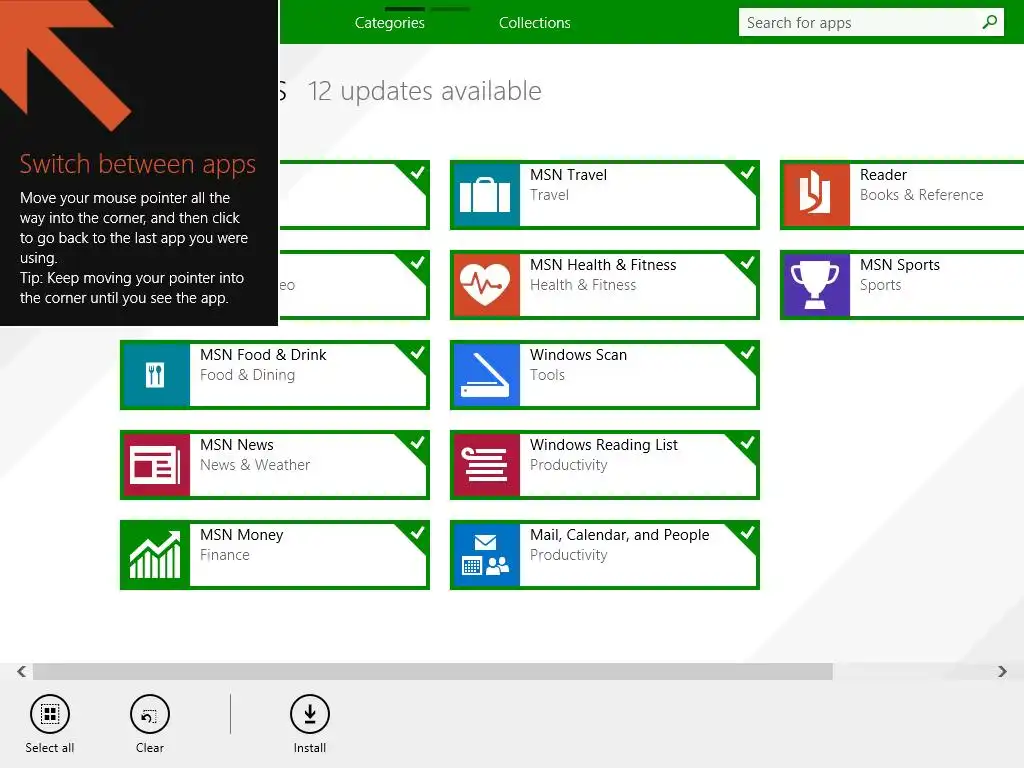Click the Switch between apps tip heading

[138, 164]
